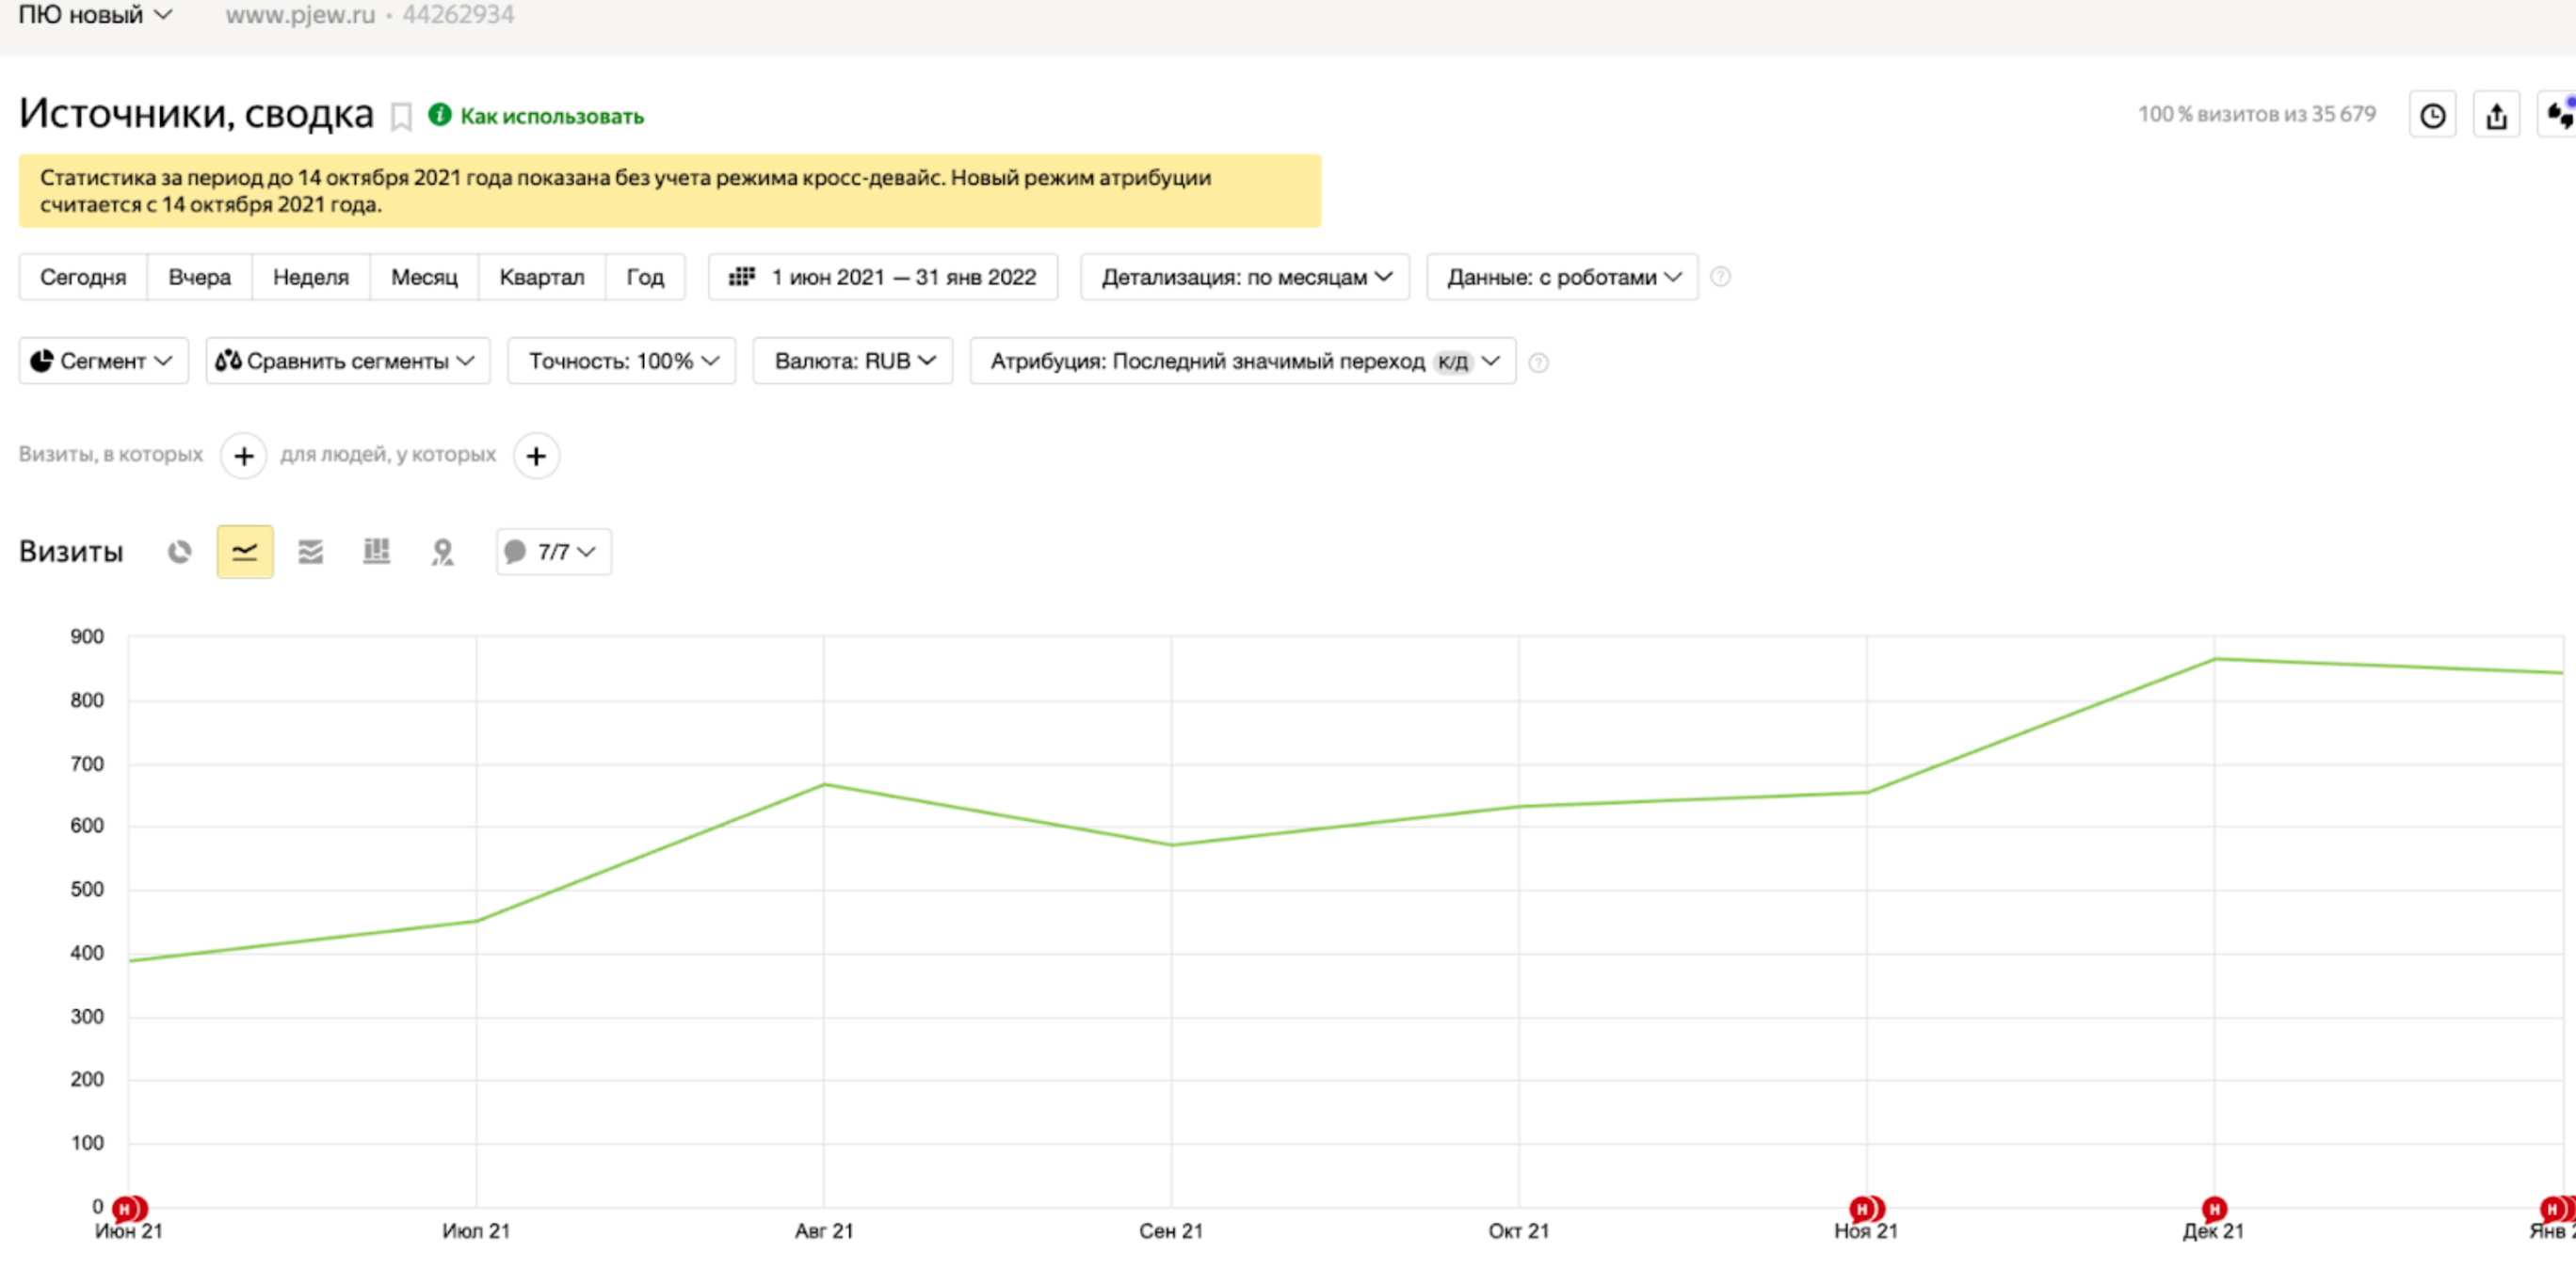Add people condition plus button
This screenshot has width=2576, height=1286.
point(536,456)
